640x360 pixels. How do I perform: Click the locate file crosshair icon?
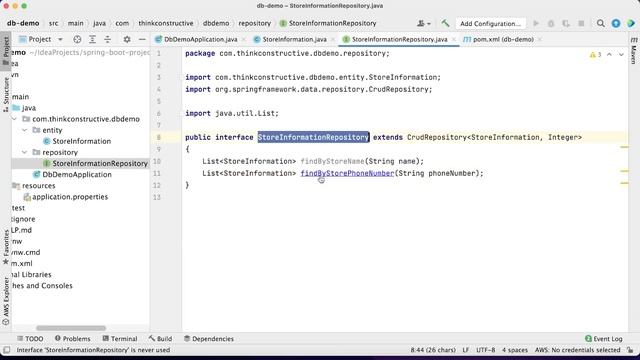pyautogui.click(x=77, y=39)
